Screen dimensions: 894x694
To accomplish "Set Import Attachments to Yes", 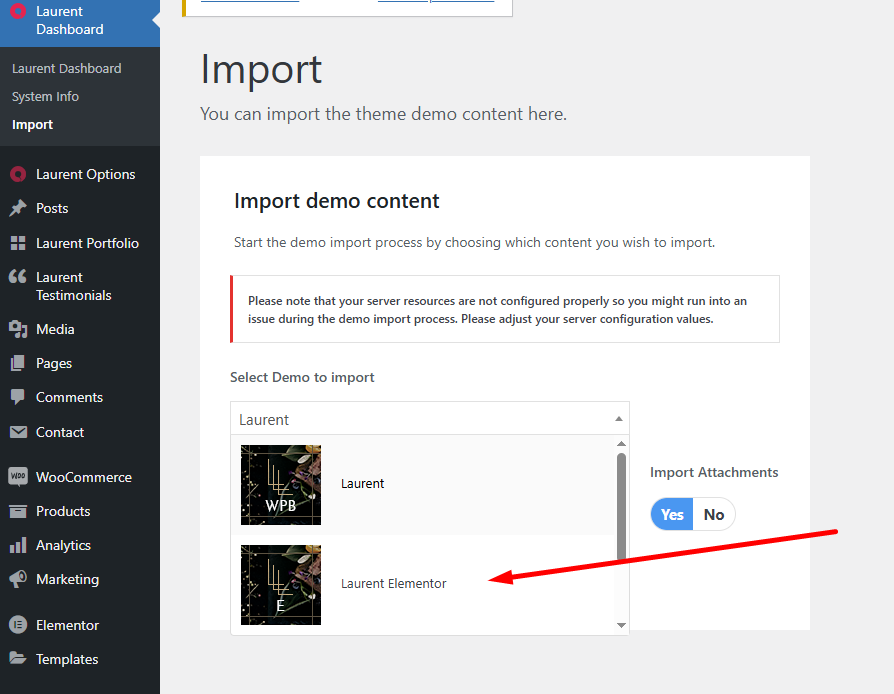I will coord(672,514).
